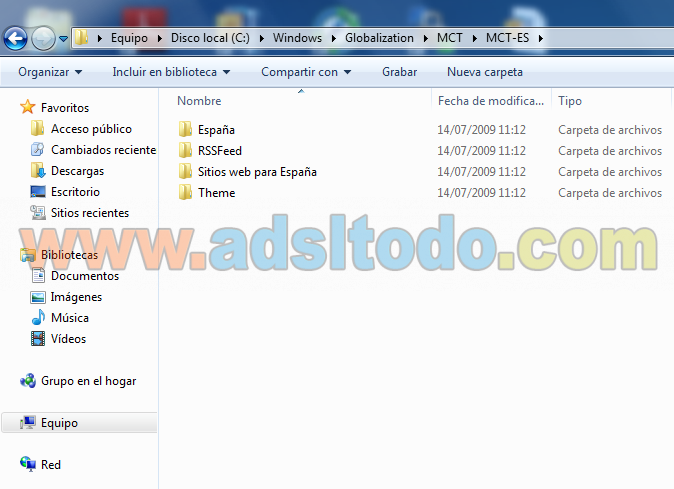Open Escritorio in the sidebar
The image size is (674, 489).
point(75,192)
